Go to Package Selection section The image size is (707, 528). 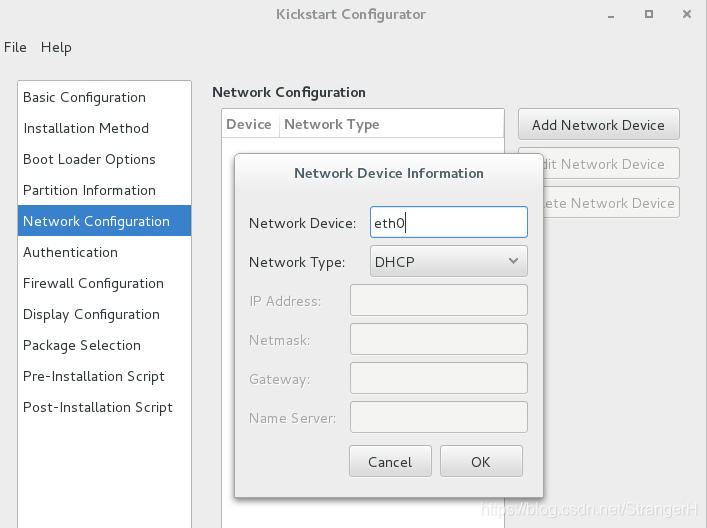click(x=105, y=345)
